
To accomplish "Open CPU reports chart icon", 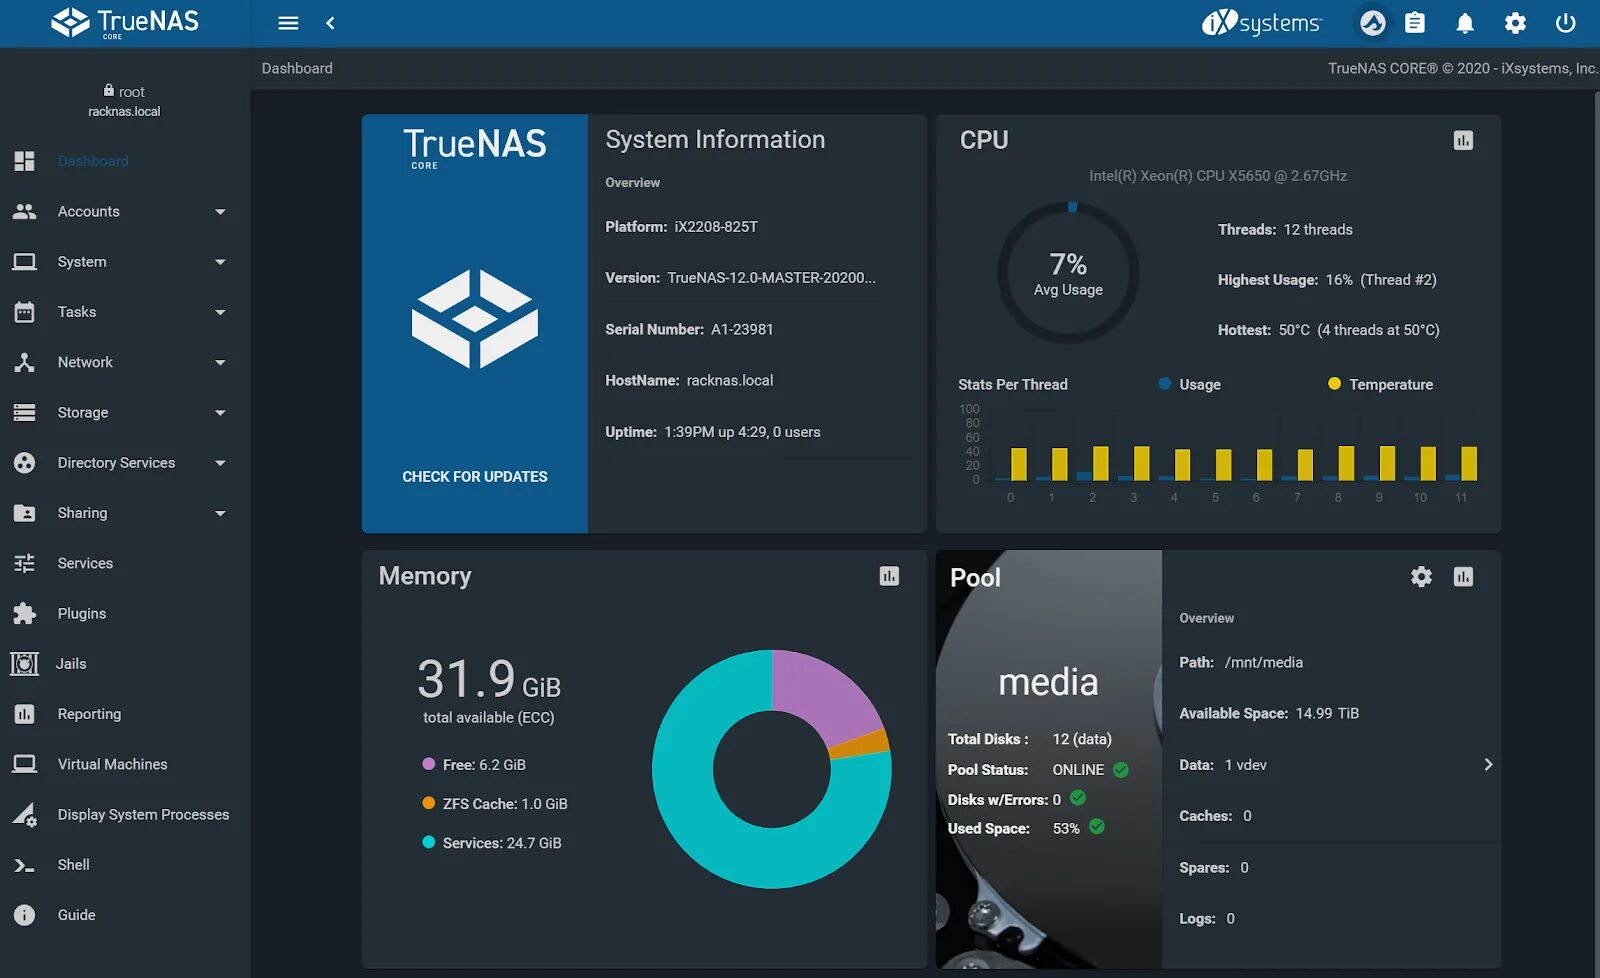I will 1463,140.
